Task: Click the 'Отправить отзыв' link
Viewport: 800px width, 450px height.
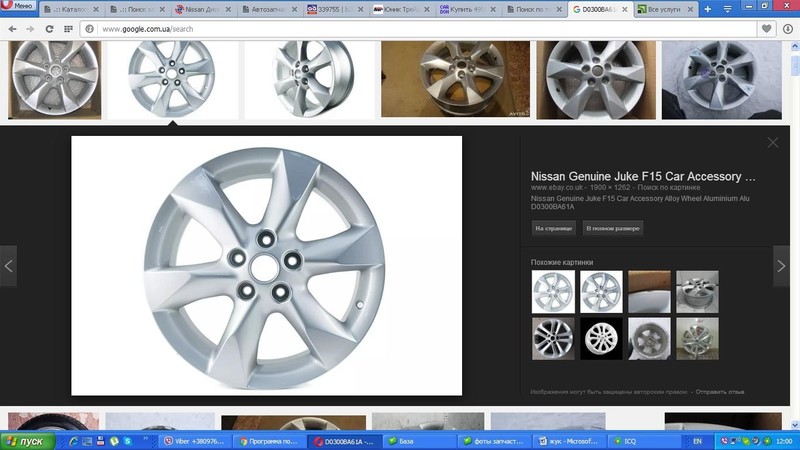Action: (718, 391)
